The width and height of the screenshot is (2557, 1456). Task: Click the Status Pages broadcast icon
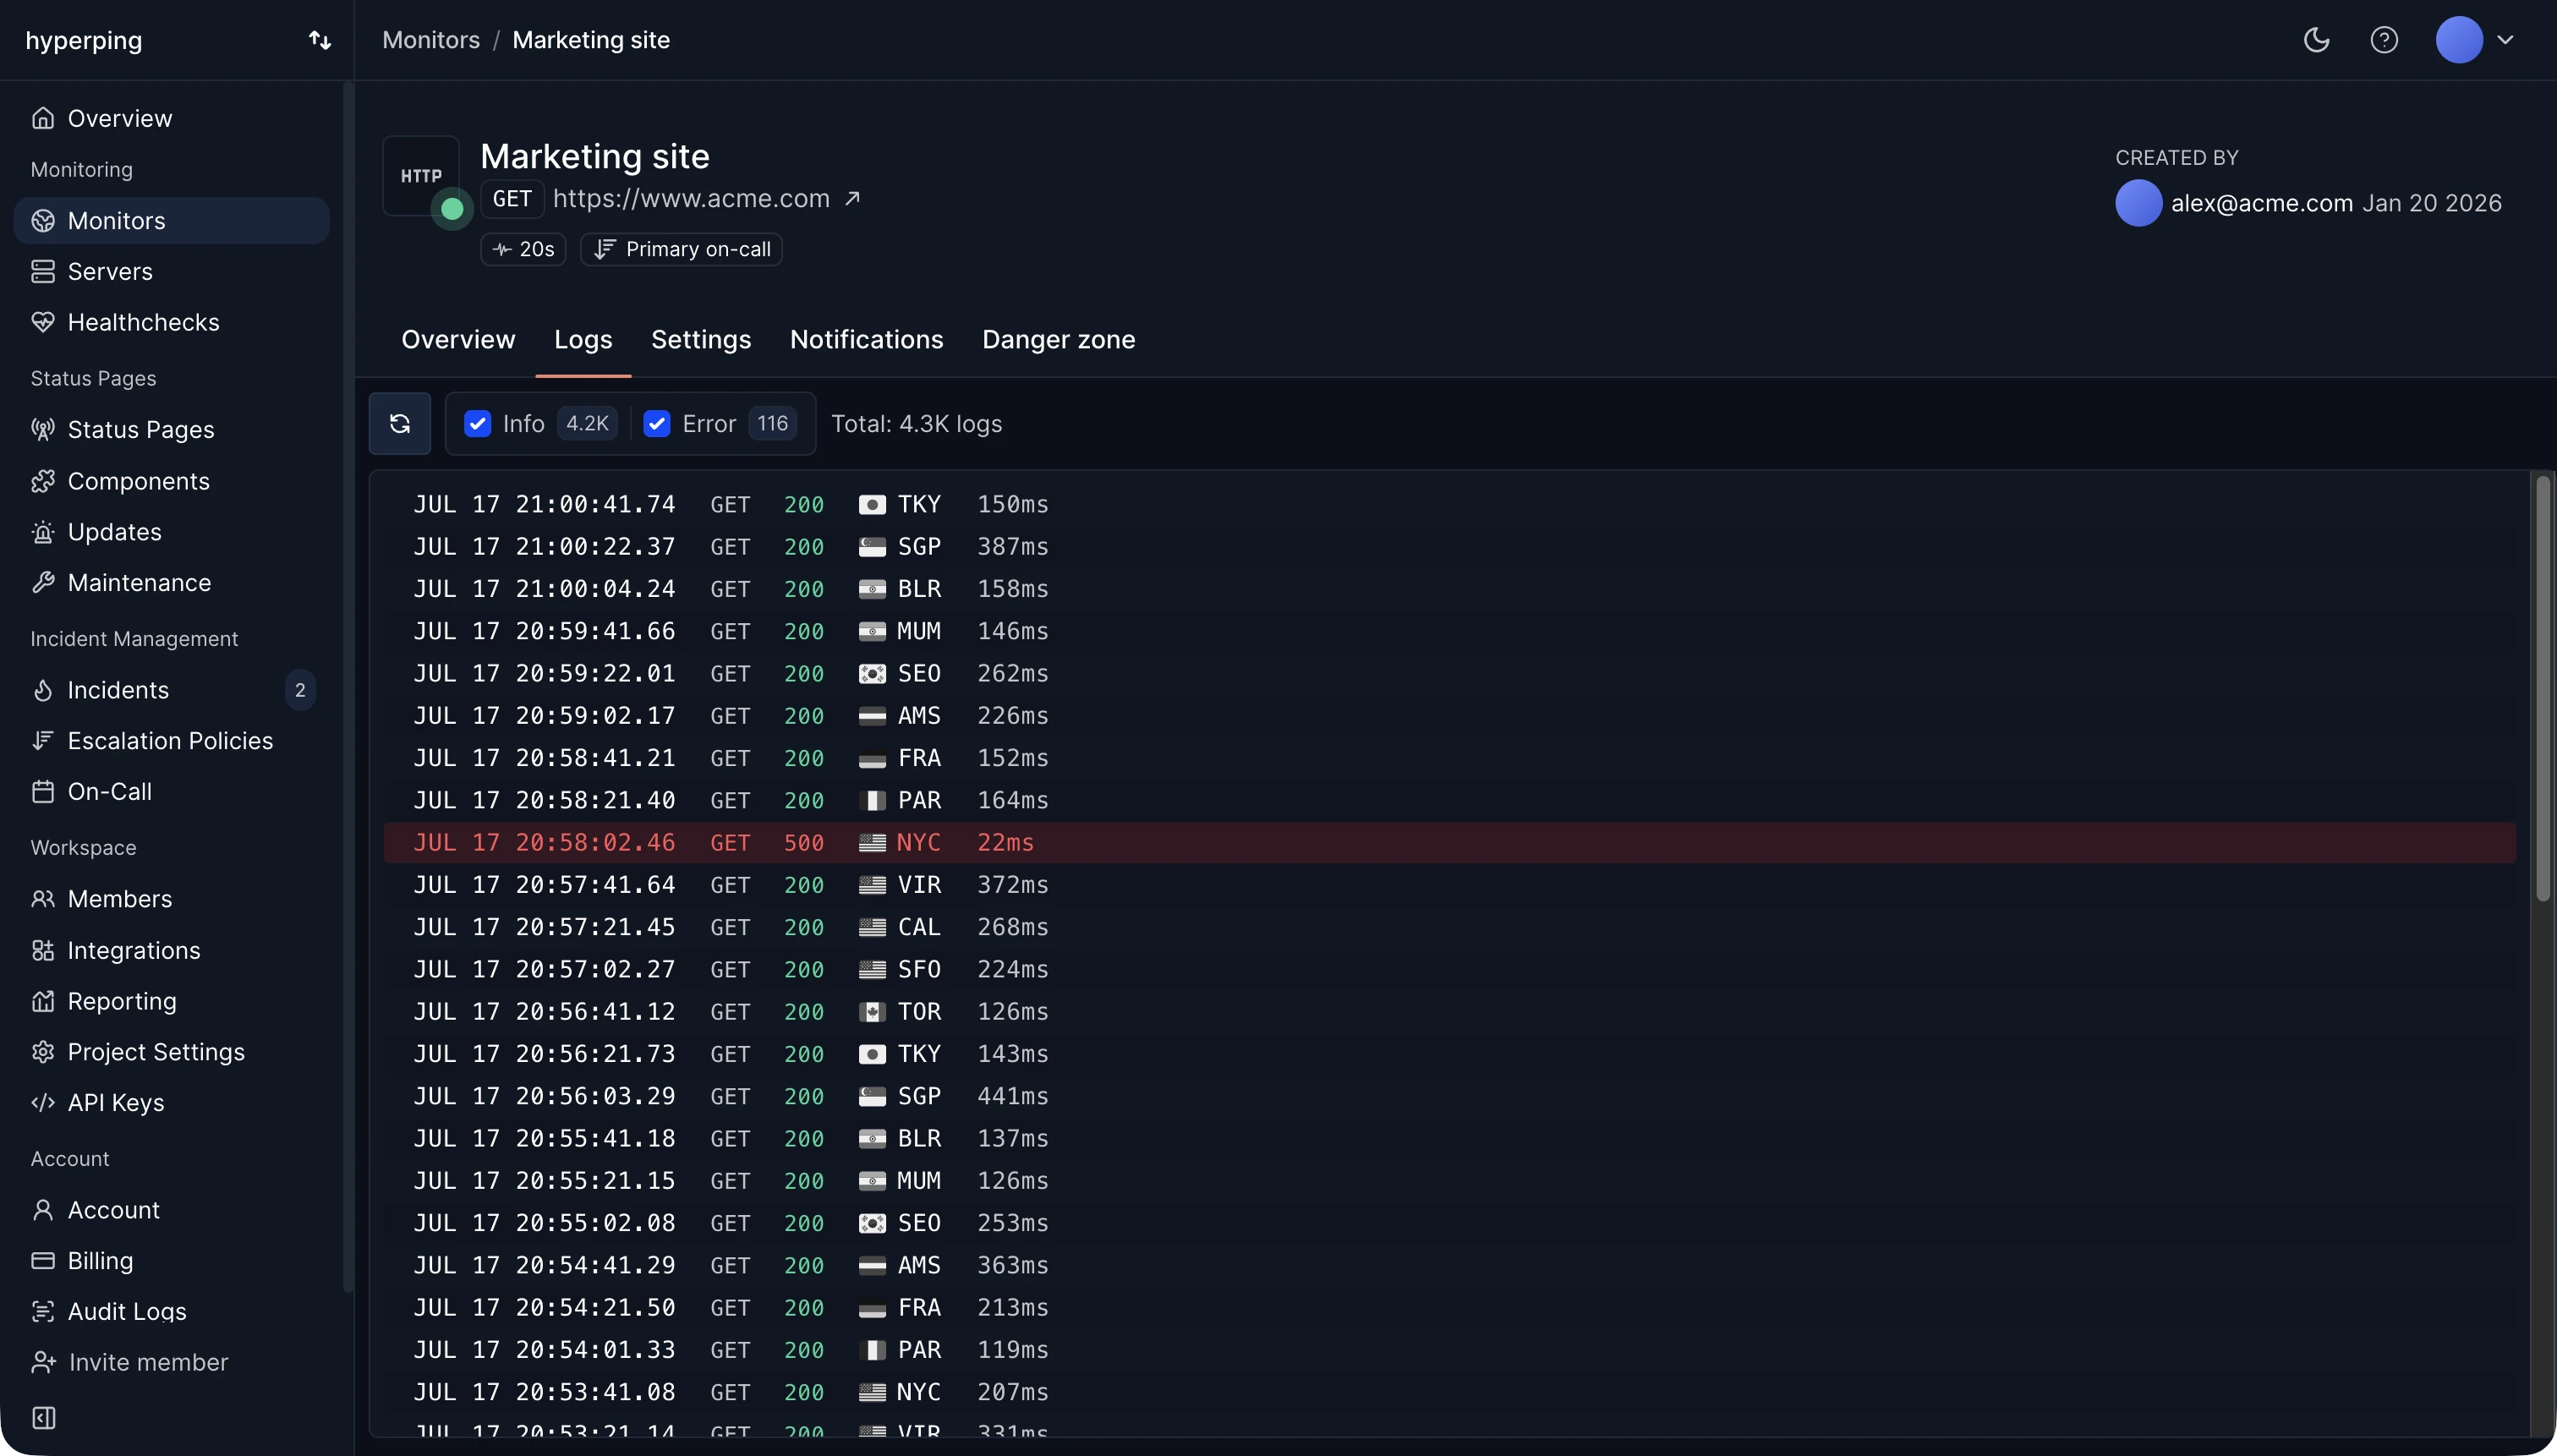coord(43,429)
